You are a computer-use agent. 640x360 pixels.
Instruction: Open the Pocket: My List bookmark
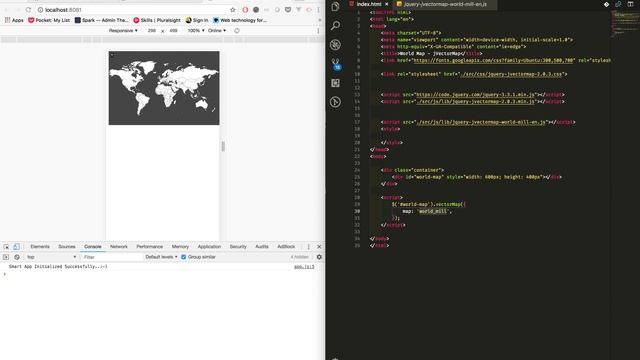[x=49, y=20]
